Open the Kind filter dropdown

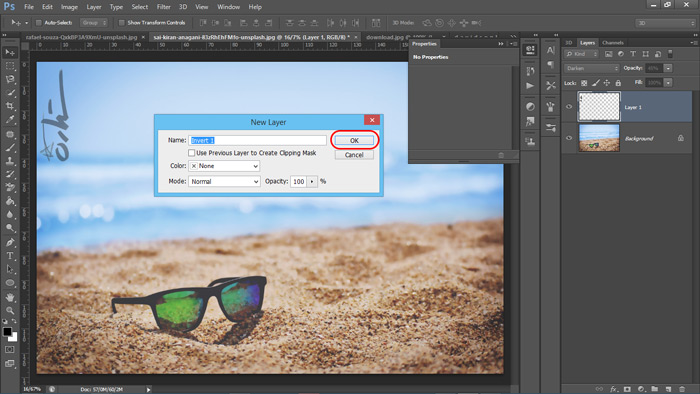click(x=581, y=54)
